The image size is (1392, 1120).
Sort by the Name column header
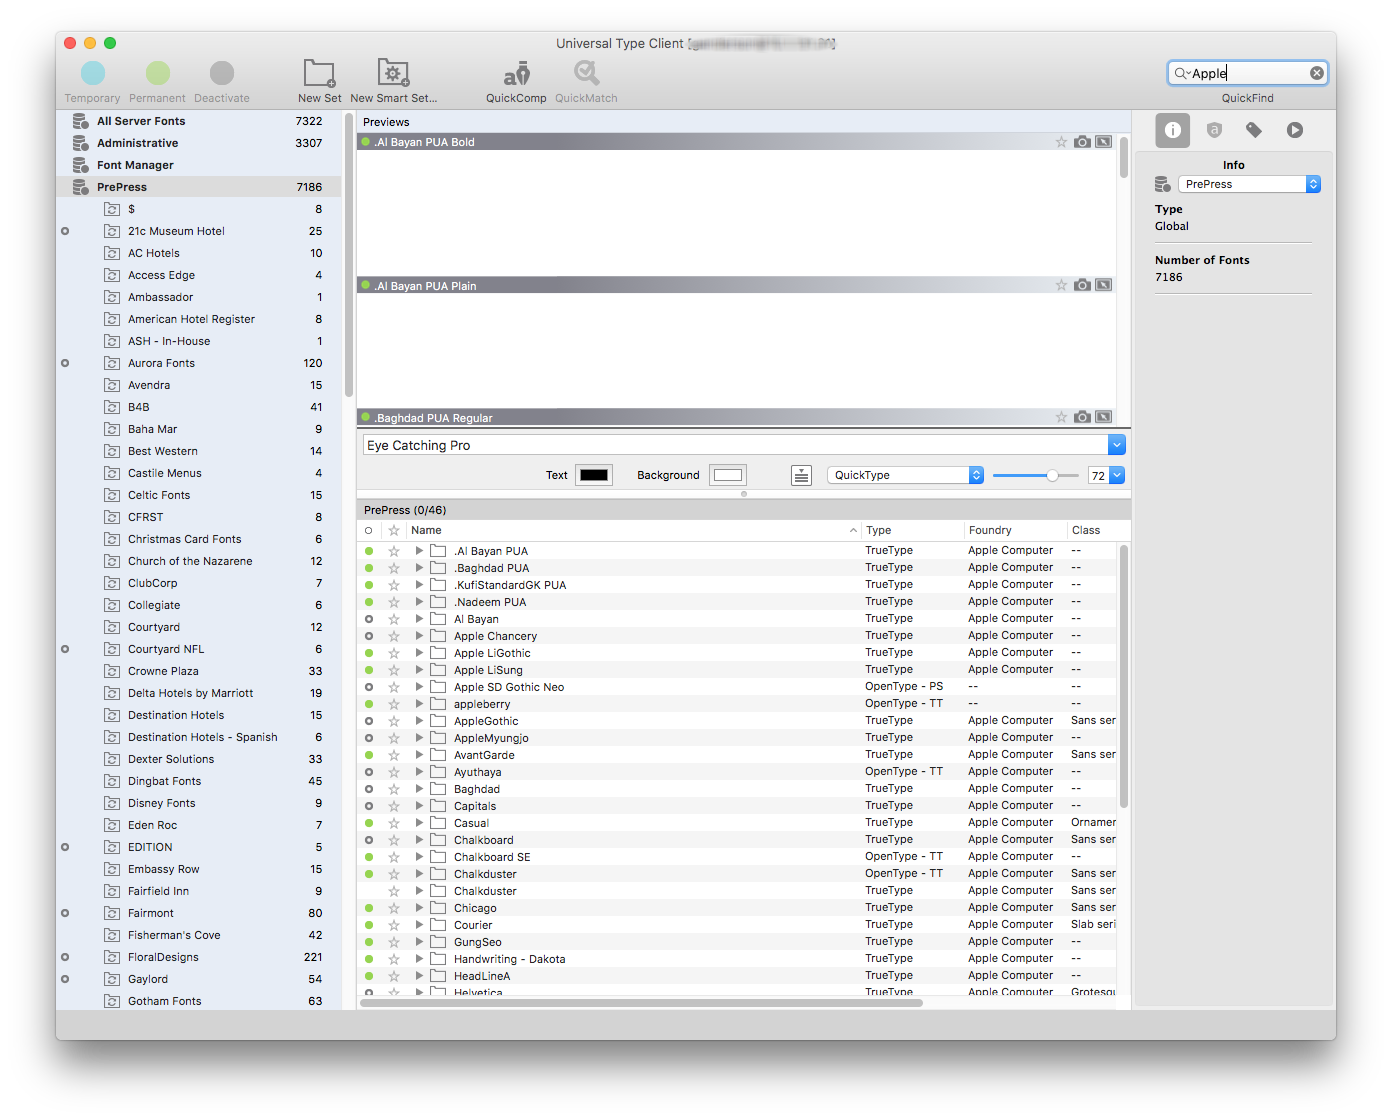(x=634, y=530)
